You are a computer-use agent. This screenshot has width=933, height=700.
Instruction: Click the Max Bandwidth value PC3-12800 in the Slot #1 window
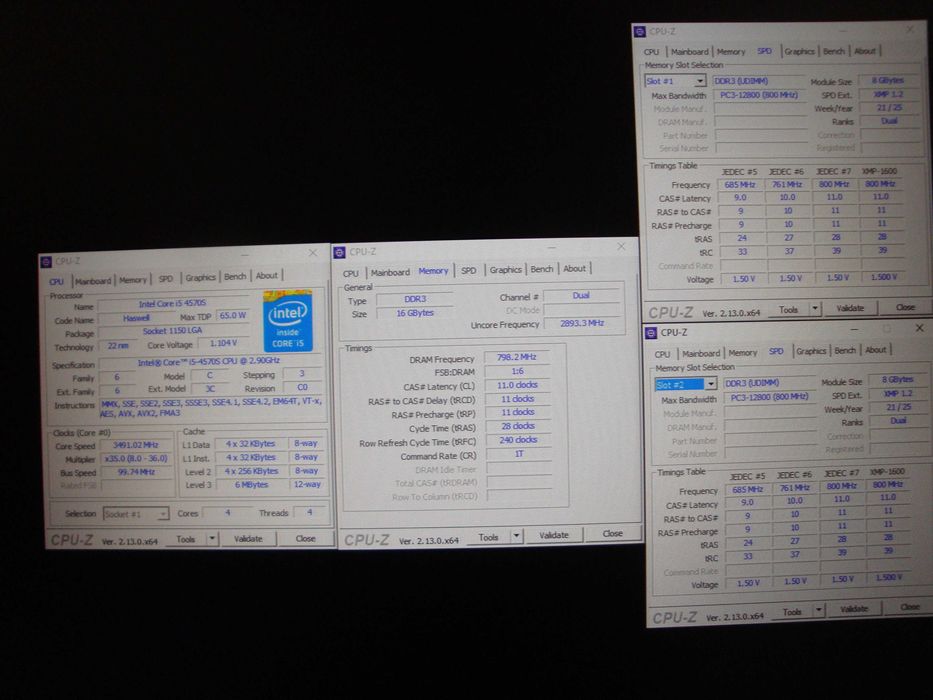pos(759,95)
